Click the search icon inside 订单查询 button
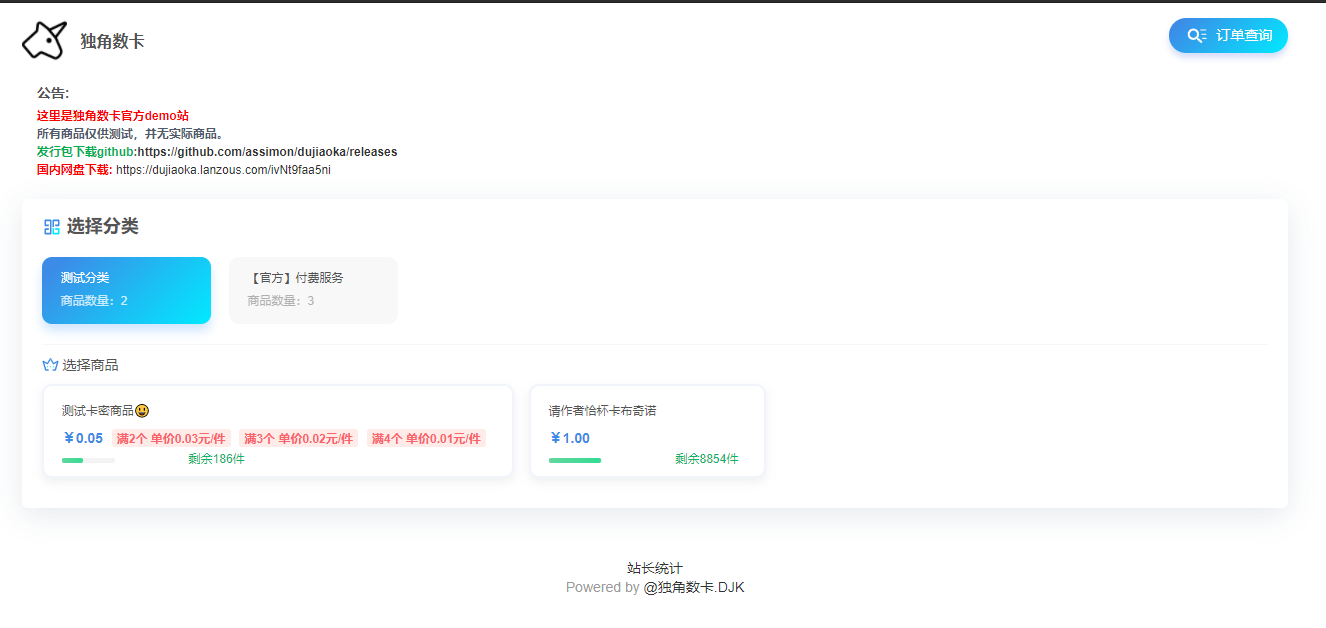Viewport: 1326px width, 628px height. pos(1196,34)
